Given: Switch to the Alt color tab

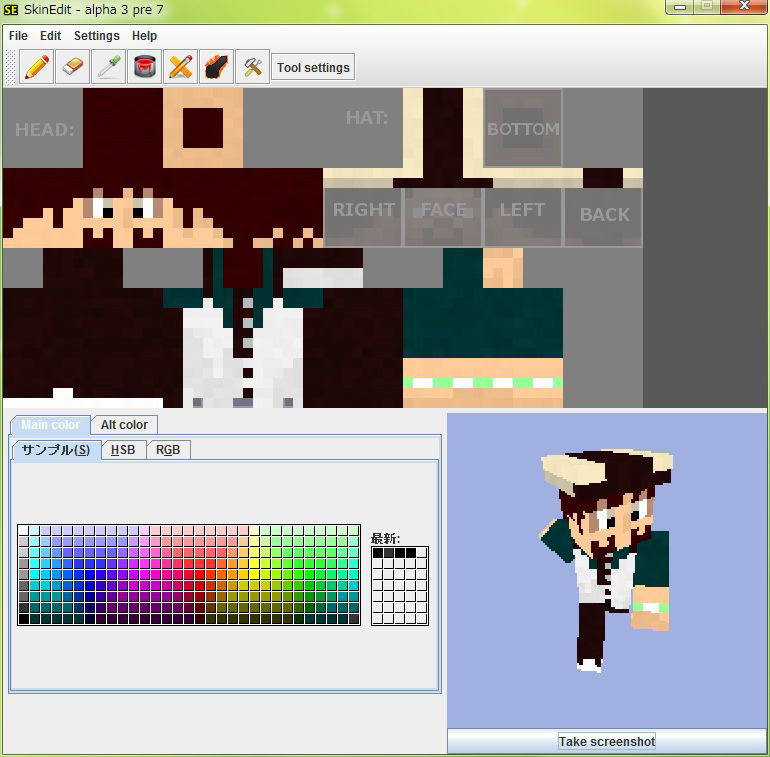Looking at the screenshot, I should click(124, 425).
